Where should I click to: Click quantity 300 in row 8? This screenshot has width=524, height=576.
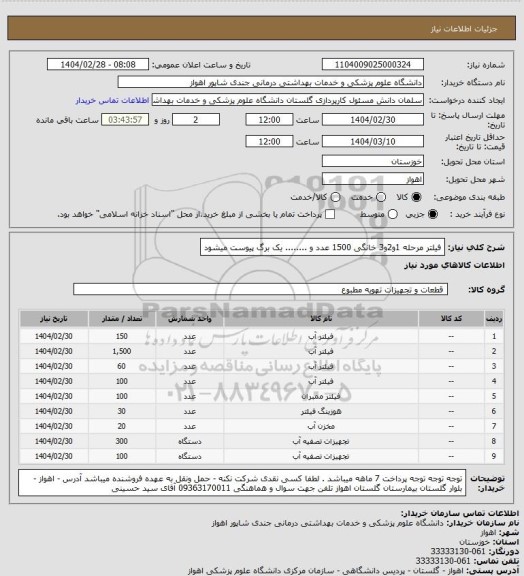122,442
